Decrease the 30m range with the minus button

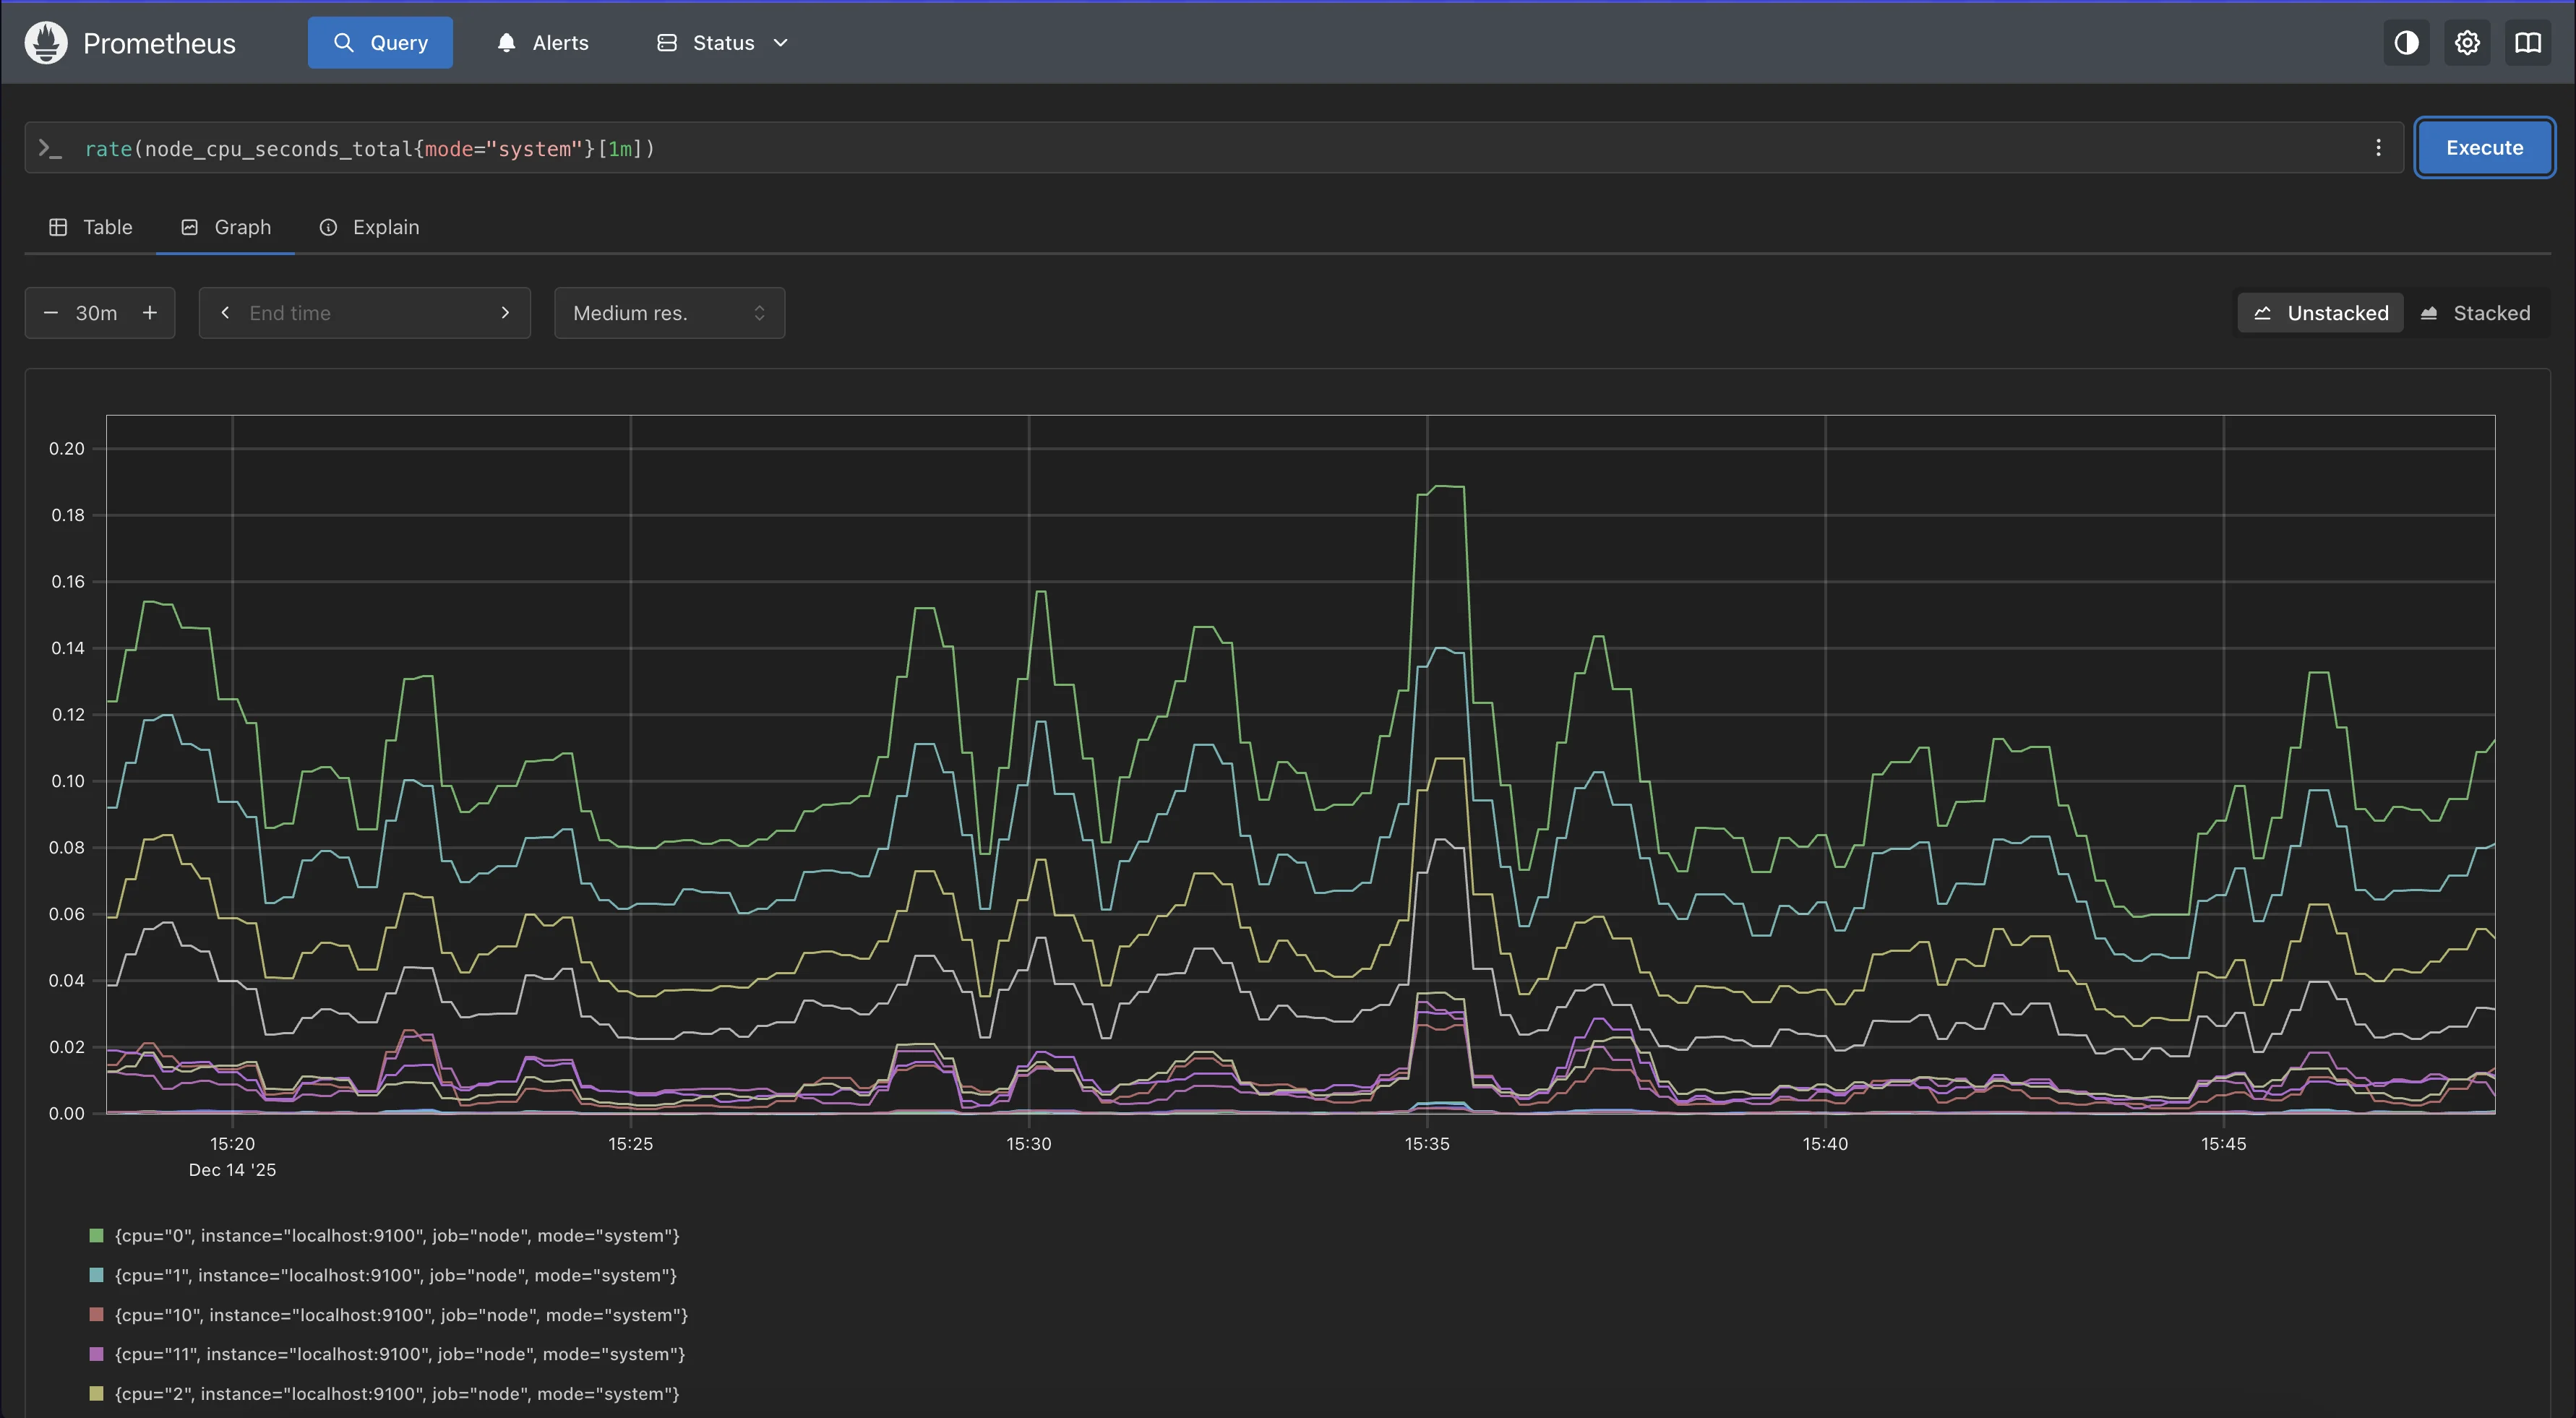click(x=51, y=312)
